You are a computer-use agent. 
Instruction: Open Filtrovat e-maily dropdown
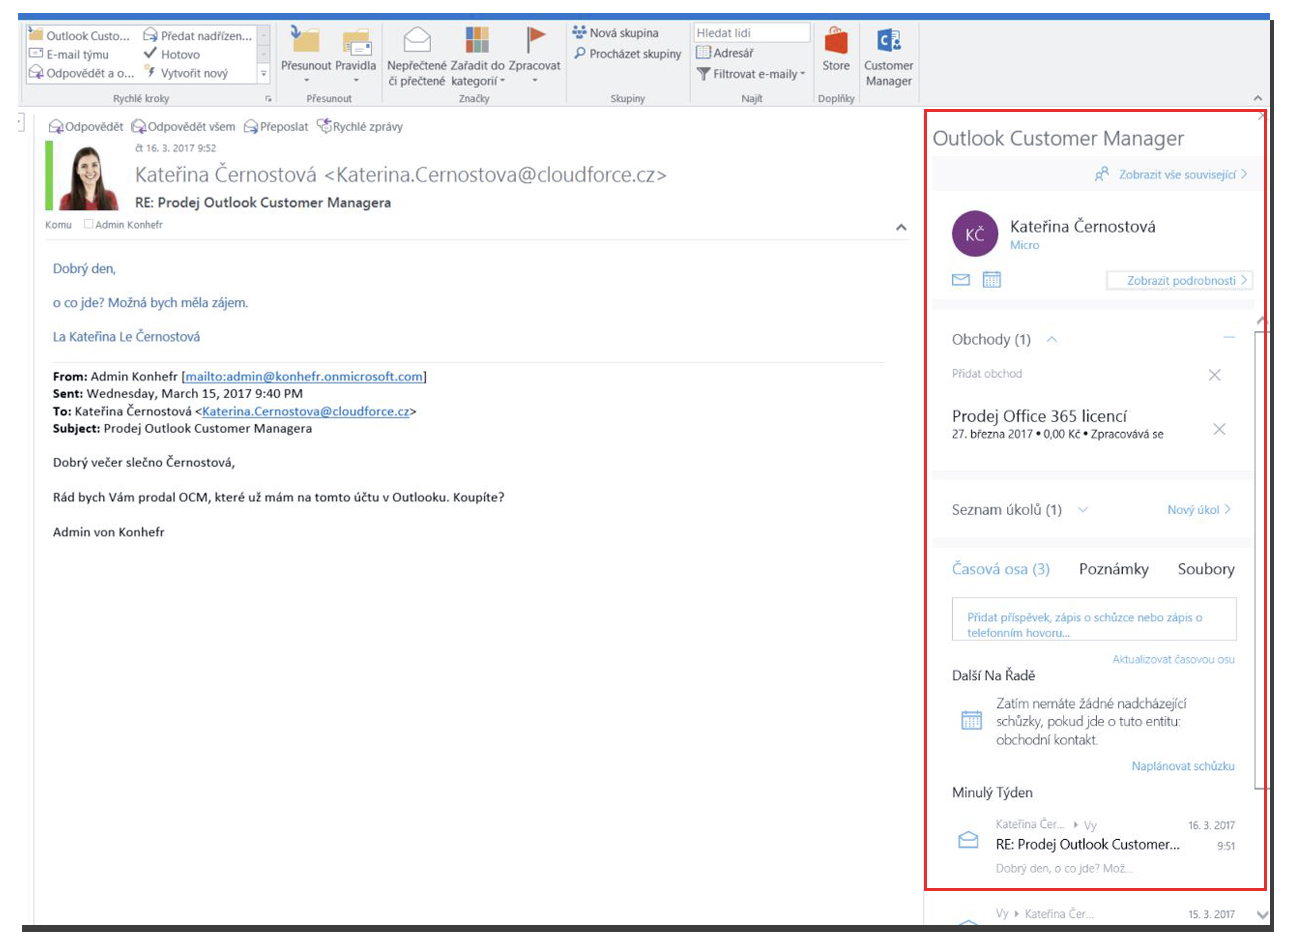pos(751,74)
